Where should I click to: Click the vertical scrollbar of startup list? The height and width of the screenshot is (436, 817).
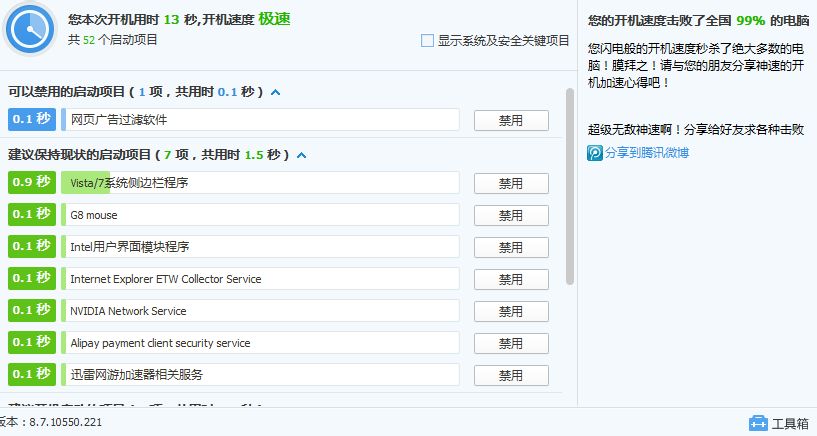pos(570,186)
